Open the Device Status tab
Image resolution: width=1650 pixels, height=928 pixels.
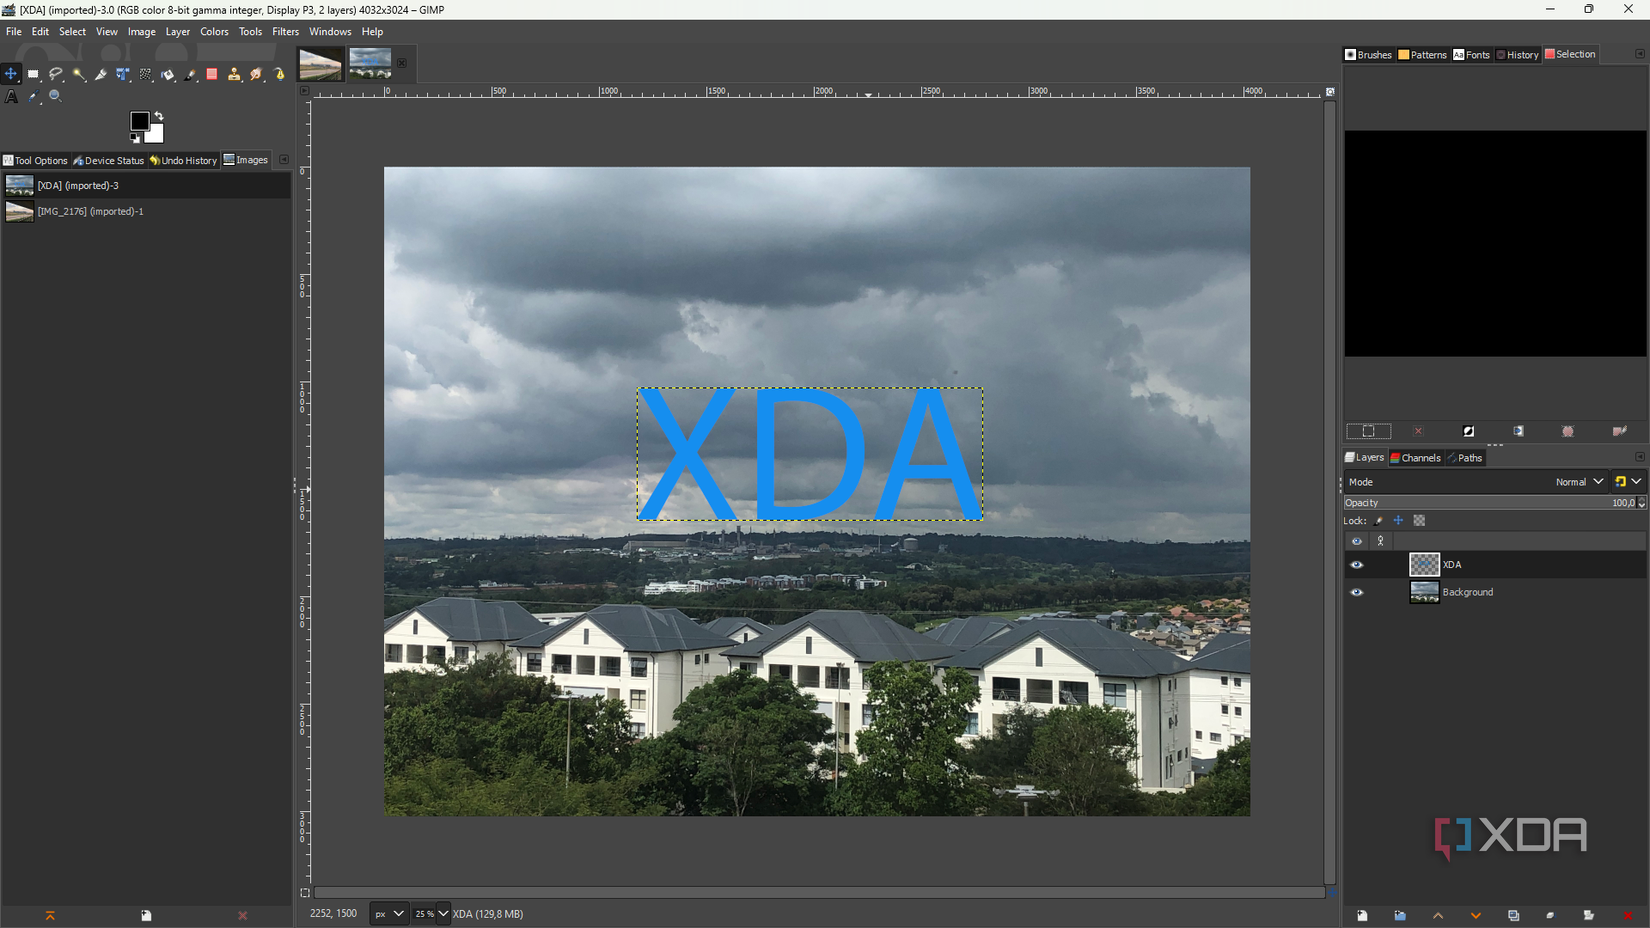tap(108, 160)
